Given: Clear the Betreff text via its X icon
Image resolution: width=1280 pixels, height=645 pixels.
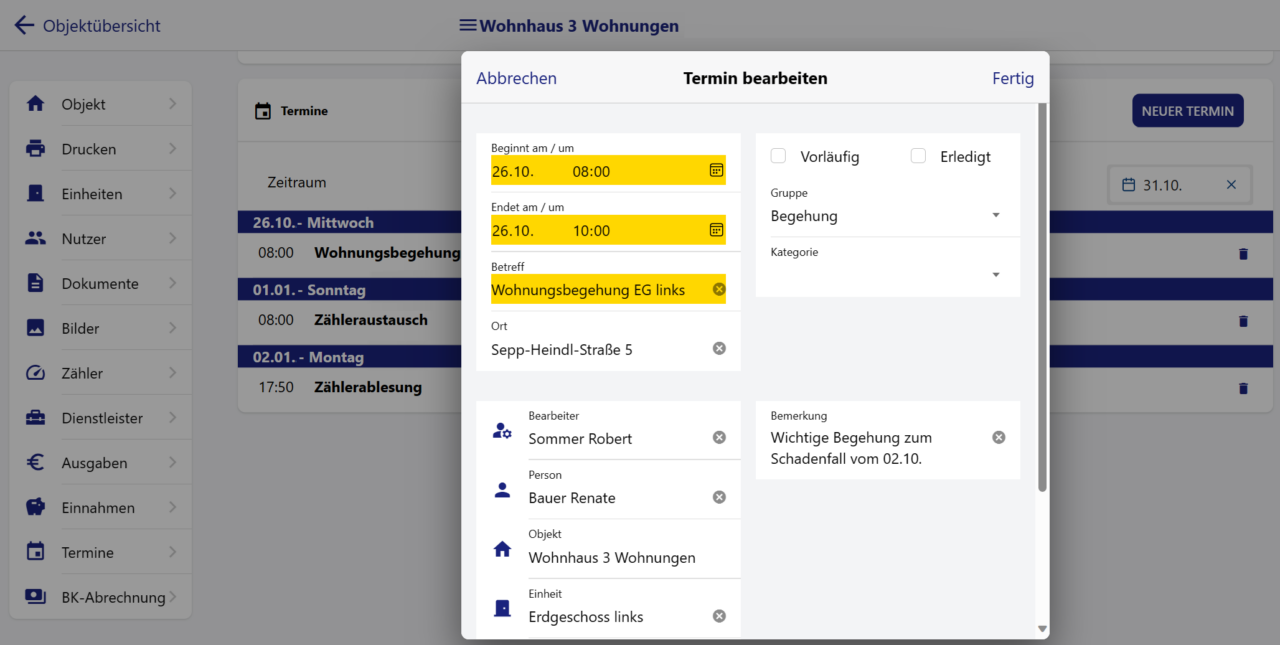Looking at the screenshot, I should pos(718,288).
